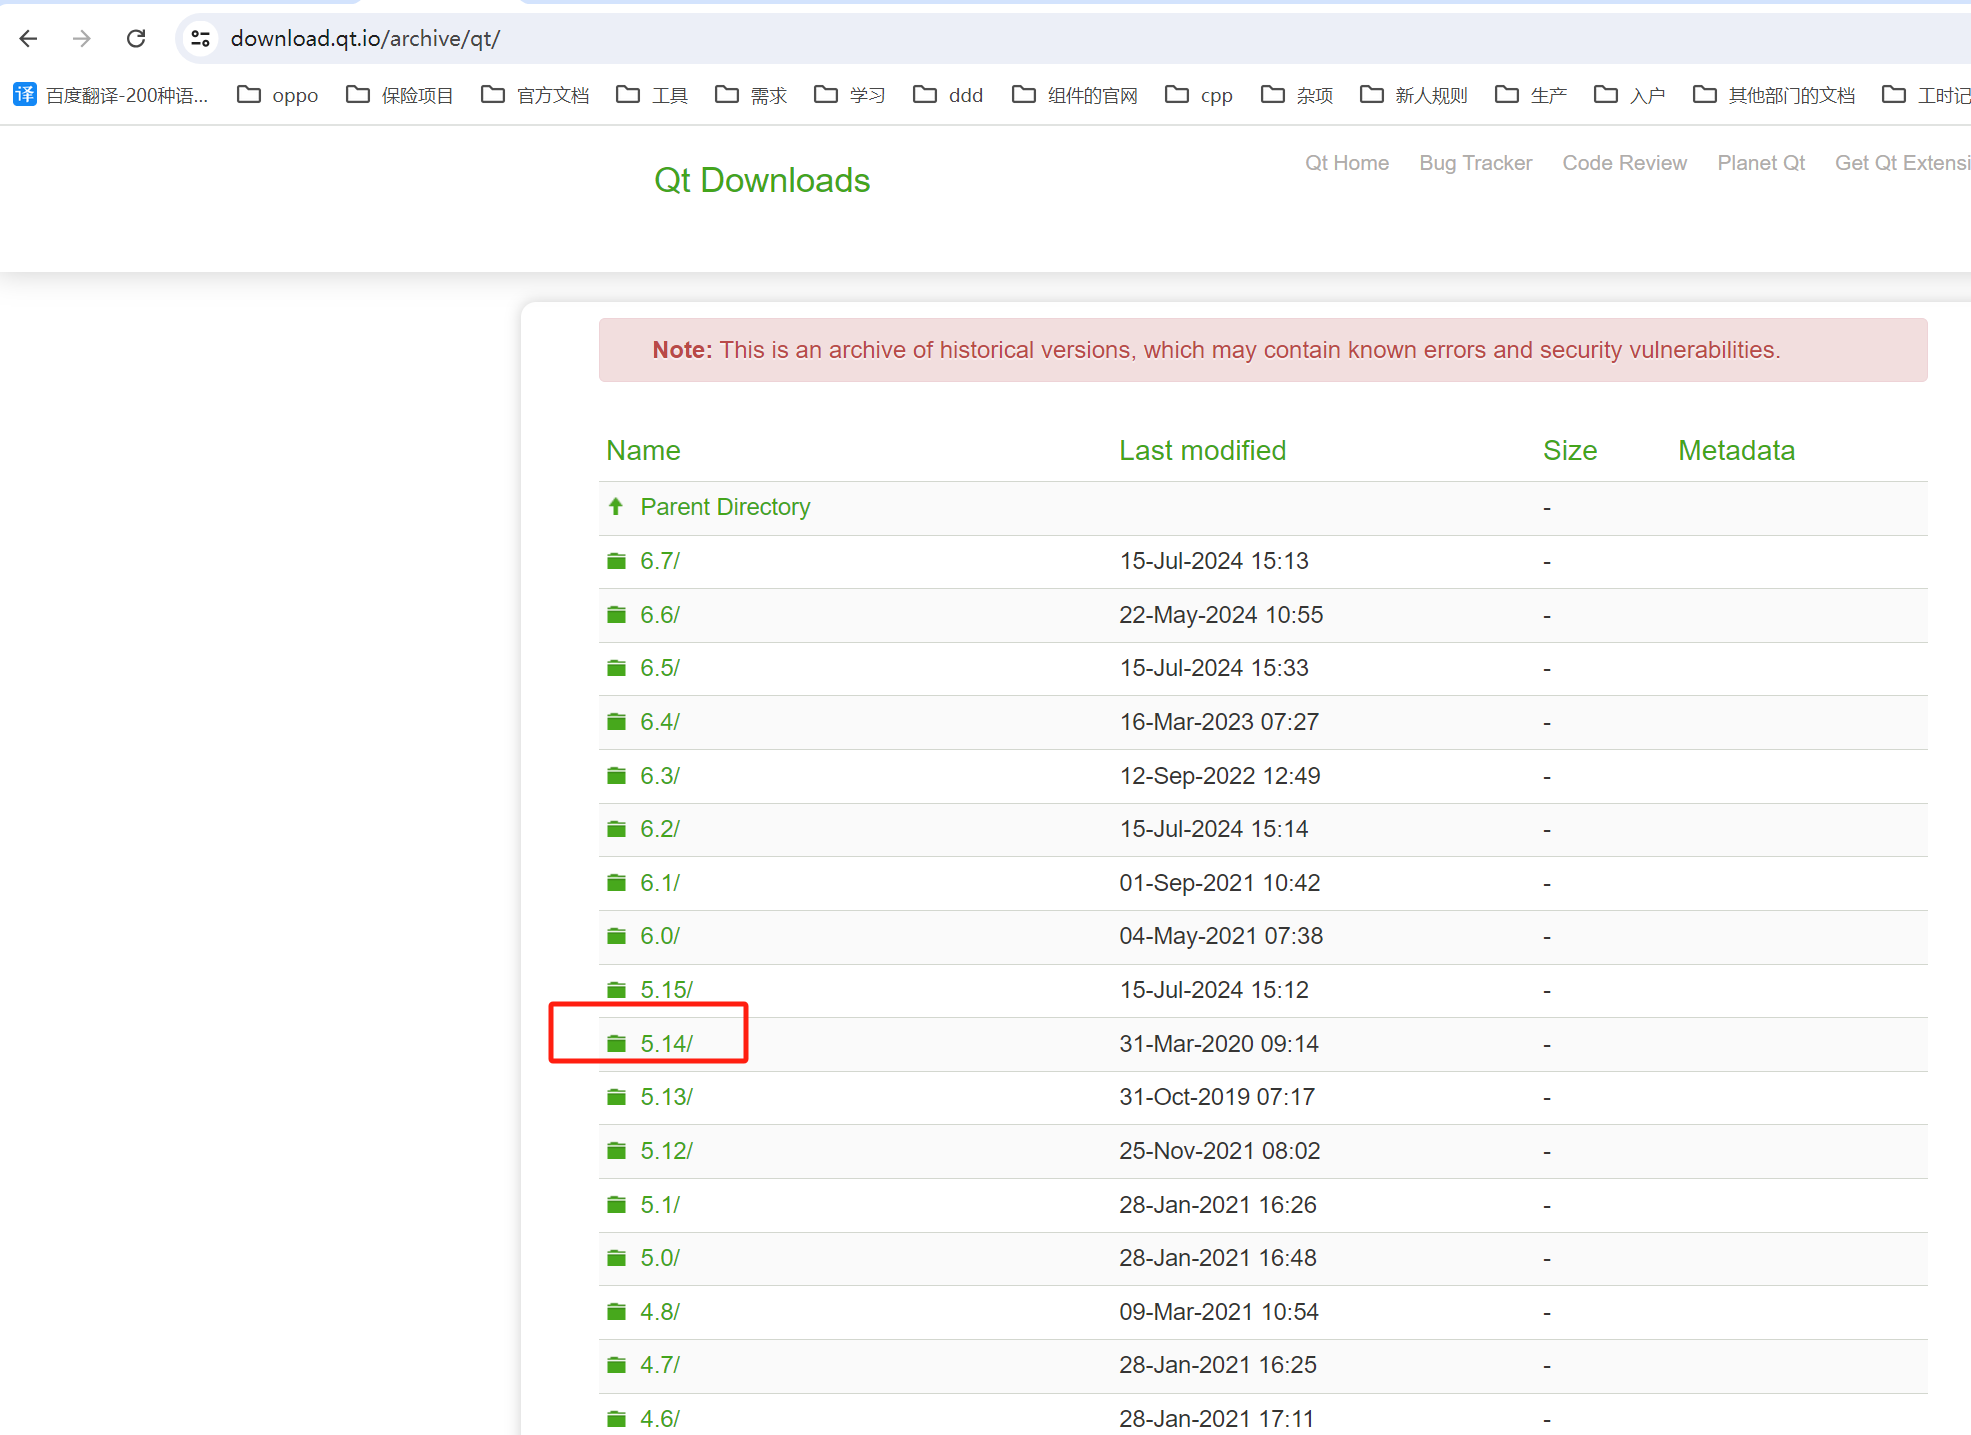The image size is (1971, 1435).
Task: Open the 其他部门的文档 bookmark folder
Action: click(1774, 95)
